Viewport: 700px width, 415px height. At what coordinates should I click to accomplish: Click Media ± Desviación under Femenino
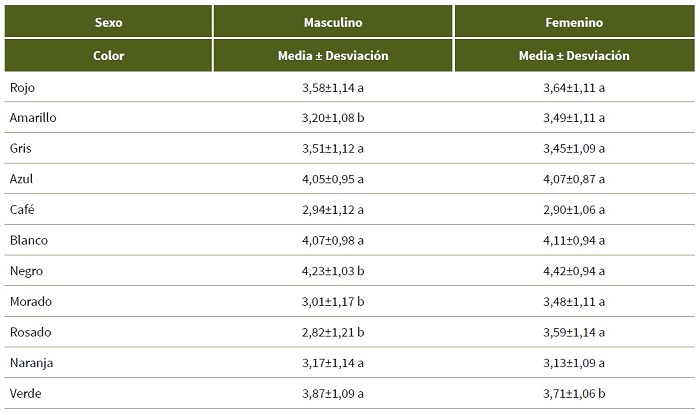pyautogui.click(x=574, y=56)
